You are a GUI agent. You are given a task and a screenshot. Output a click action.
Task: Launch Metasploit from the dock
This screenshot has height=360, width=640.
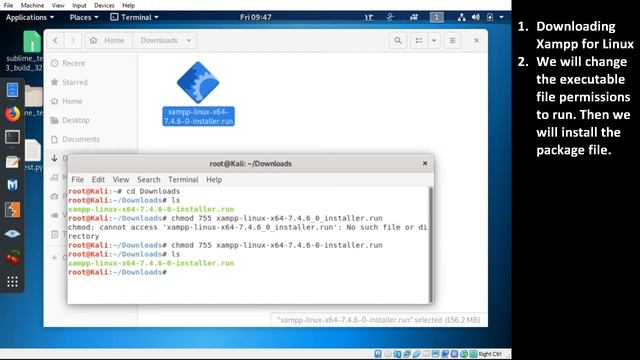click(x=12, y=185)
